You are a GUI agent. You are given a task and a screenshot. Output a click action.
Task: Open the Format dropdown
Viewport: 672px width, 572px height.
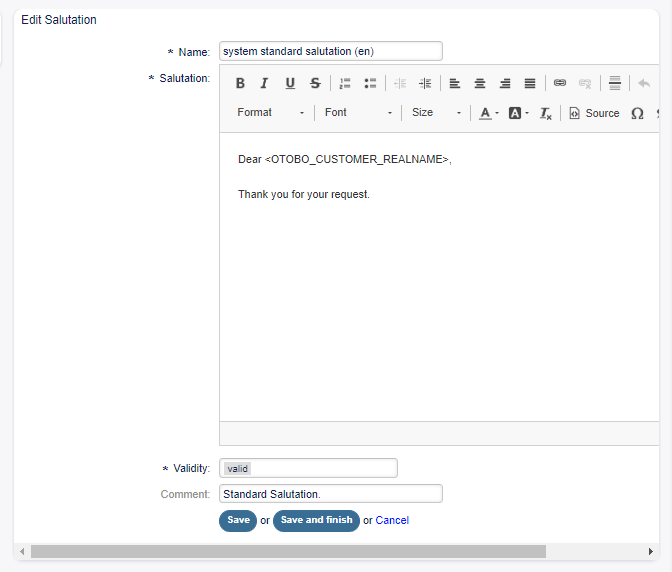[270, 113]
